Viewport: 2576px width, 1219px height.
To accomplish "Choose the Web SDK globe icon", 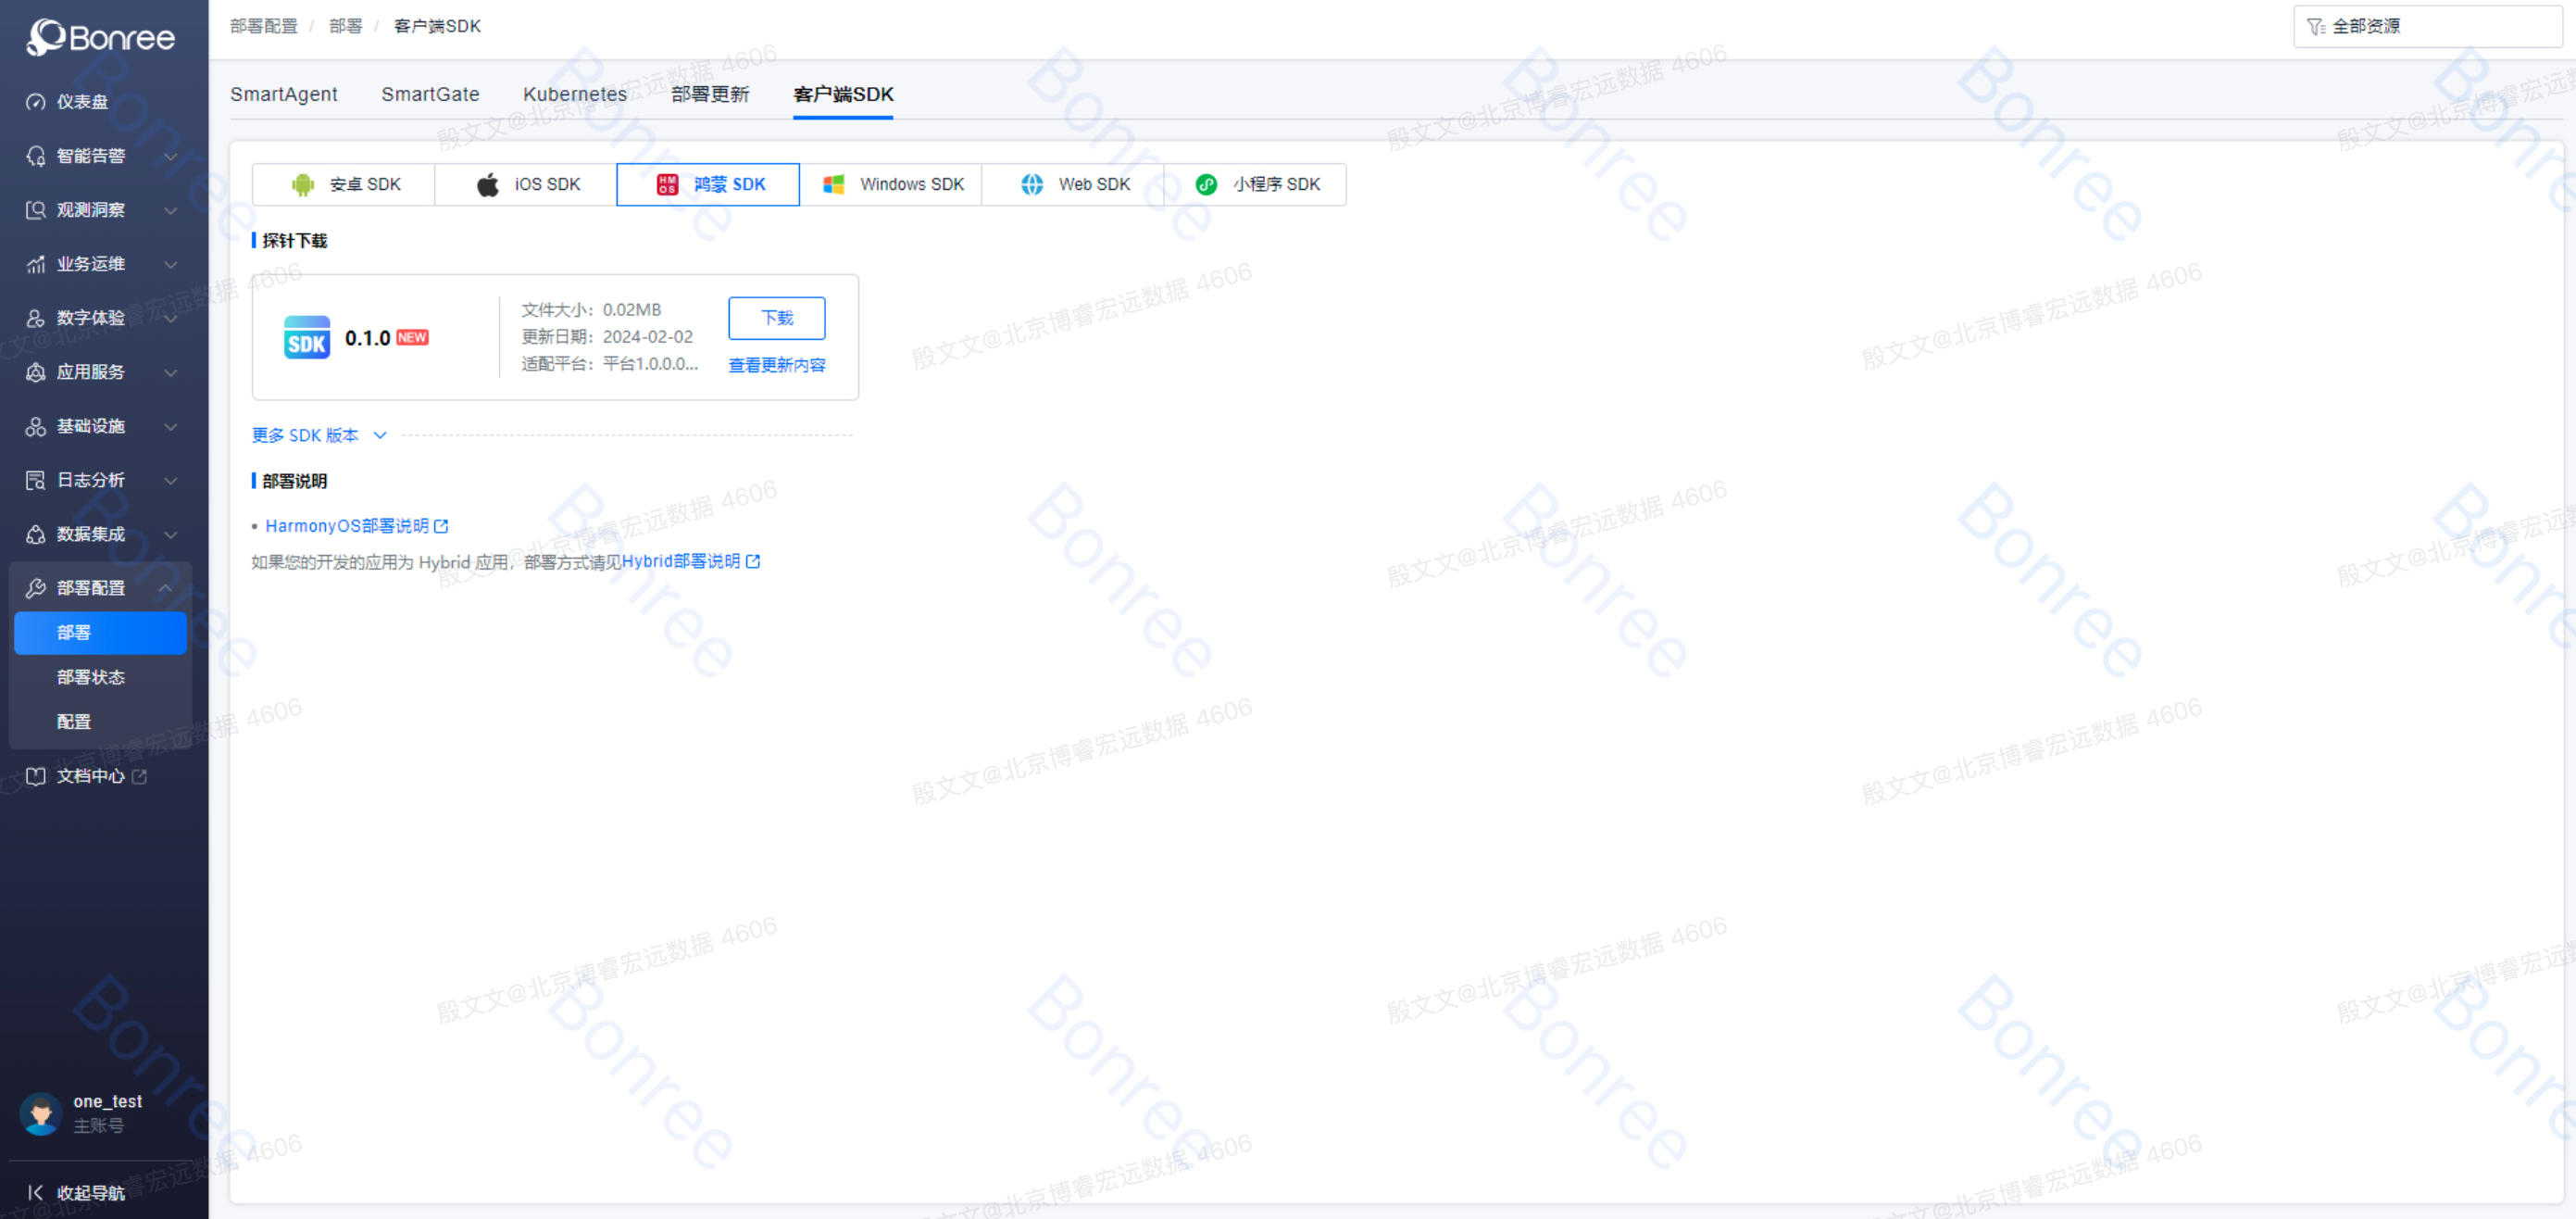I will click(1032, 184).
